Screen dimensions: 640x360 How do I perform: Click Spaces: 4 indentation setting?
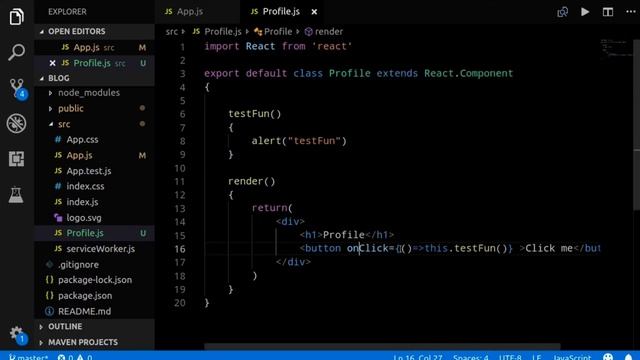coord(471,357)
